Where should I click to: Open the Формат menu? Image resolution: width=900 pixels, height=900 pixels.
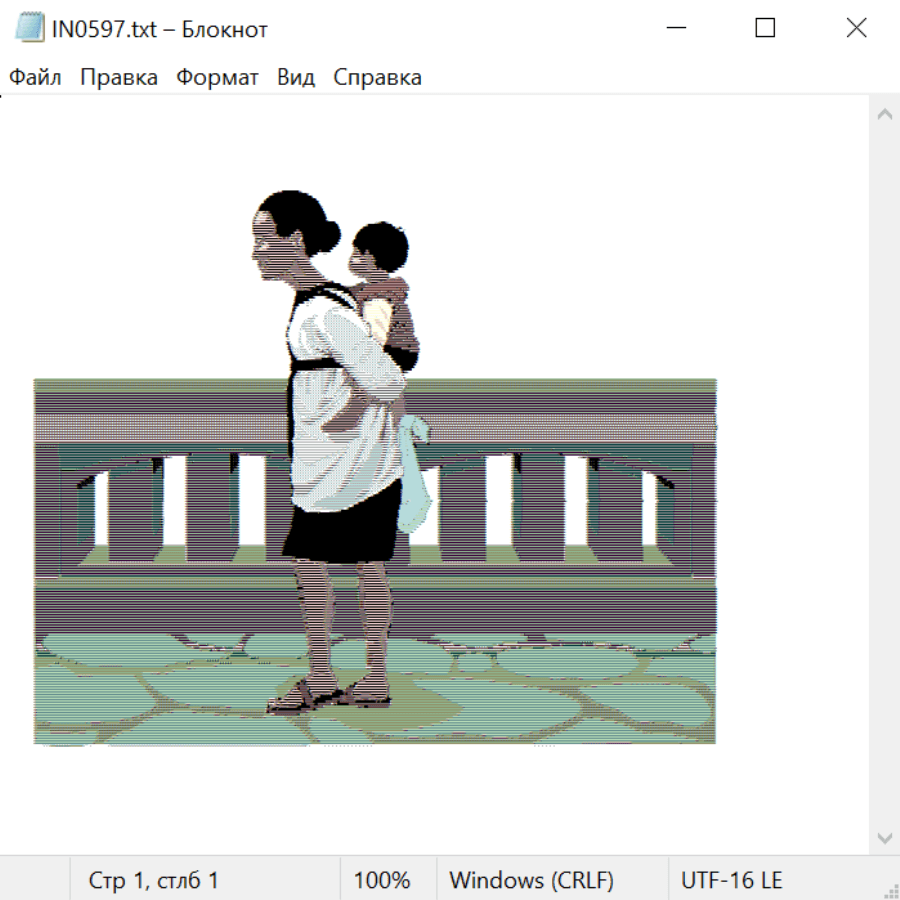pyautogui.click(x=217, y=78)
